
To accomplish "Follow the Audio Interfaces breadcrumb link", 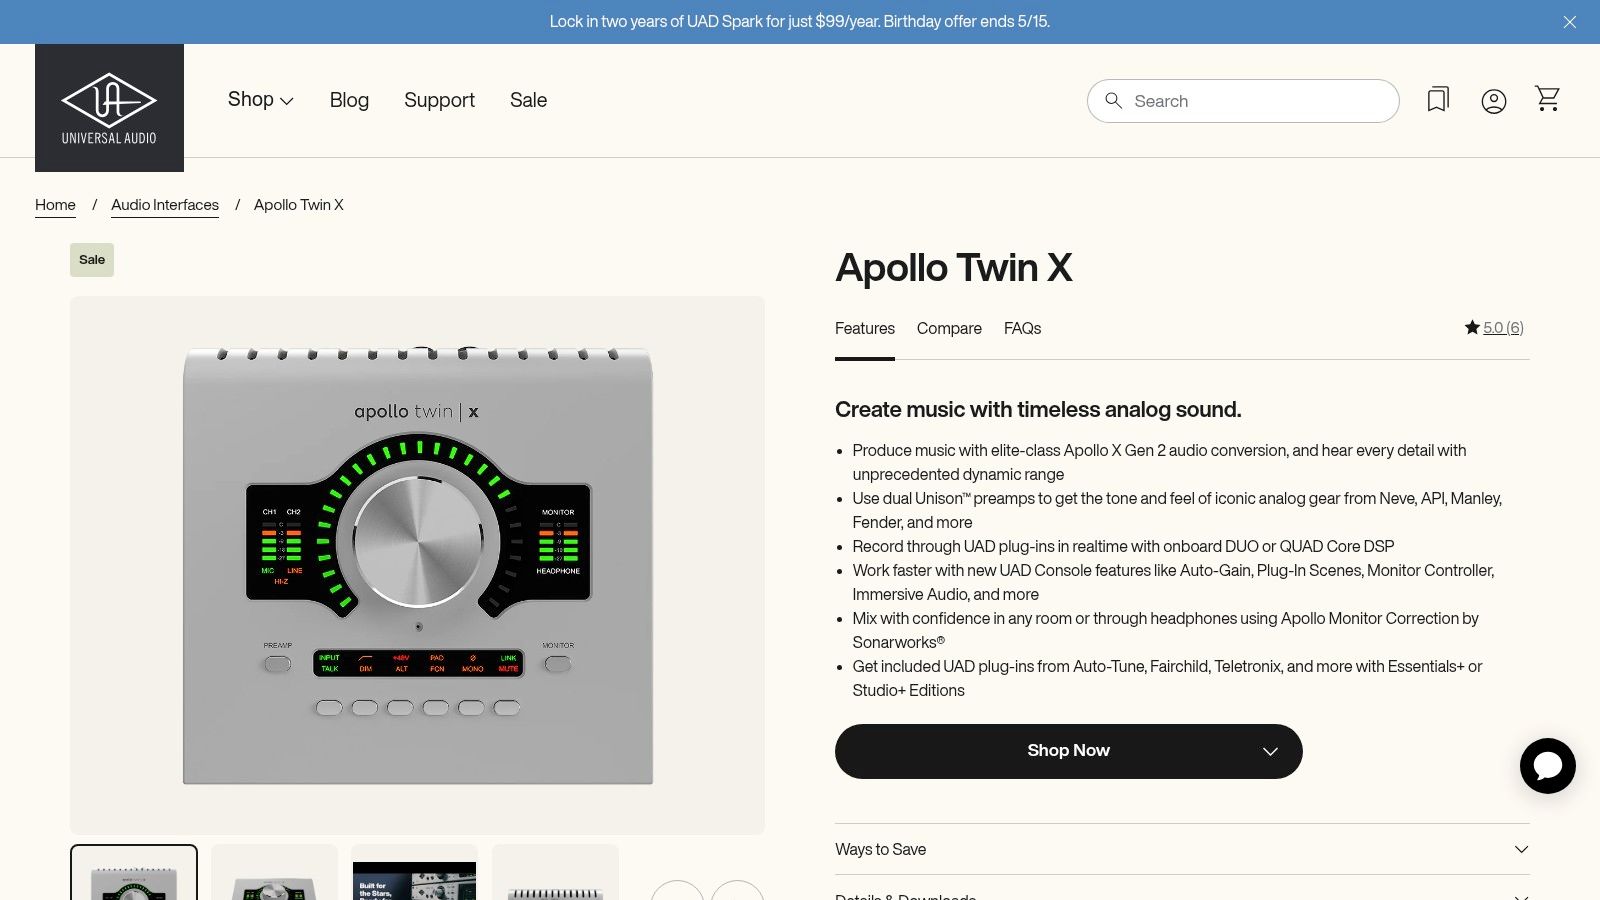I will (x=165, y=205).
